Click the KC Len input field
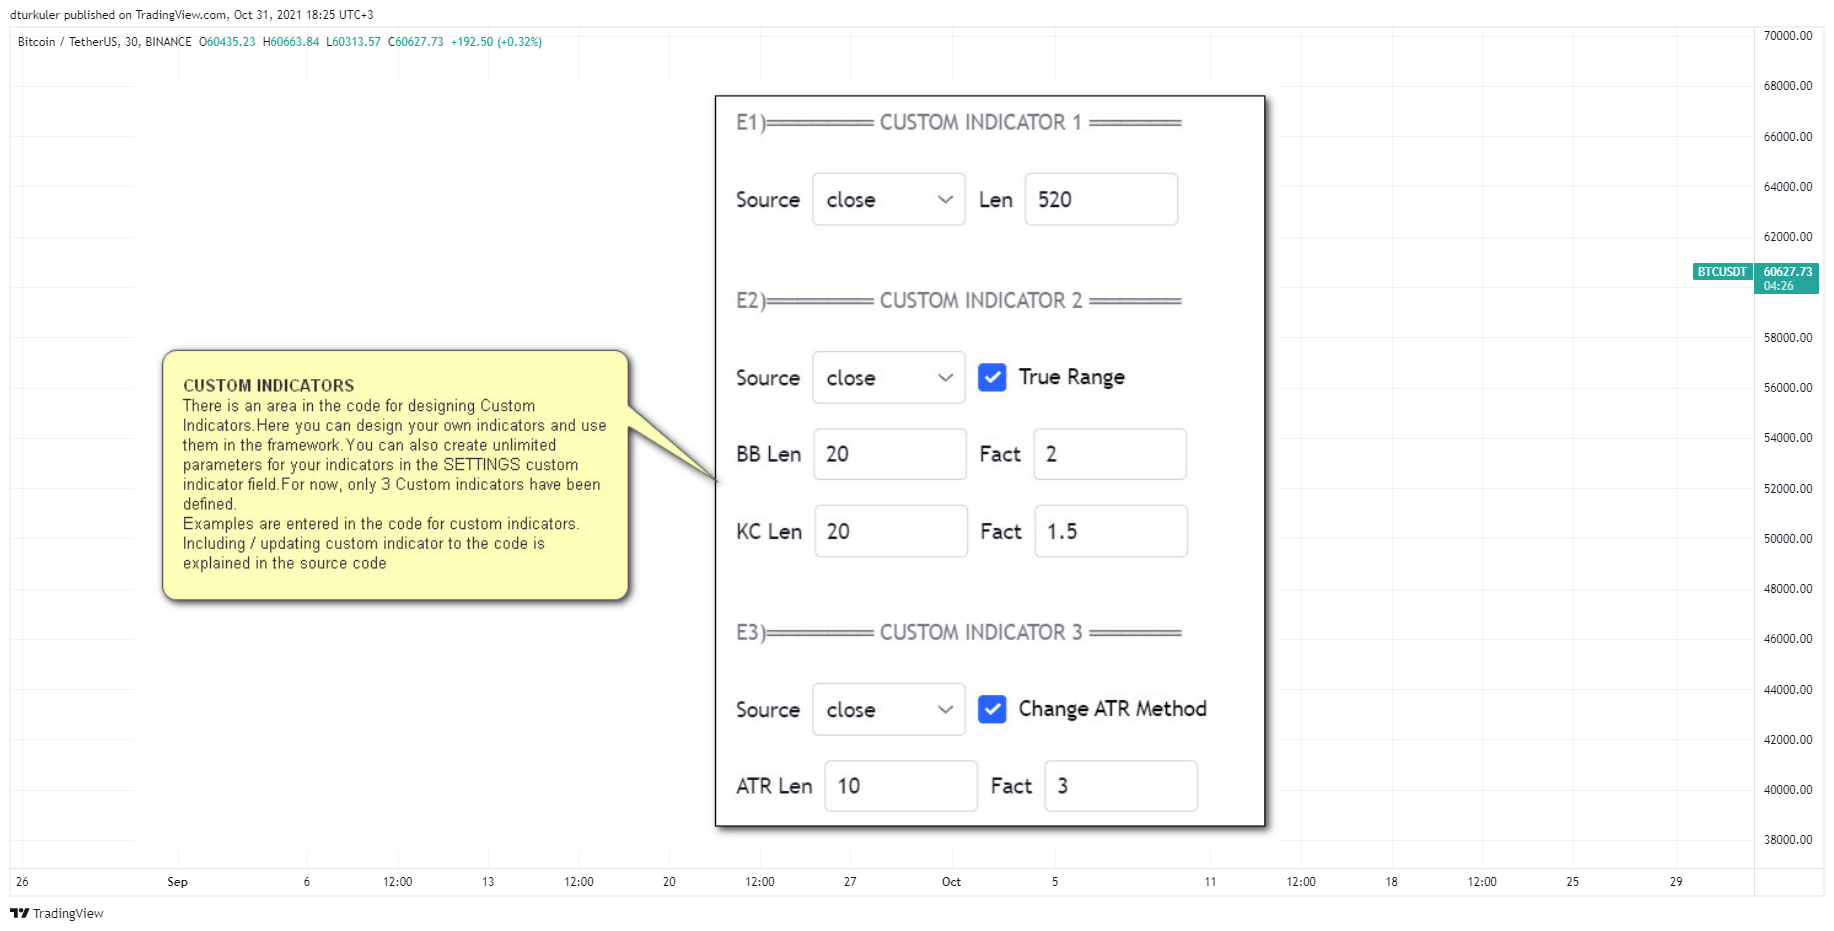 tap(891, 531)
